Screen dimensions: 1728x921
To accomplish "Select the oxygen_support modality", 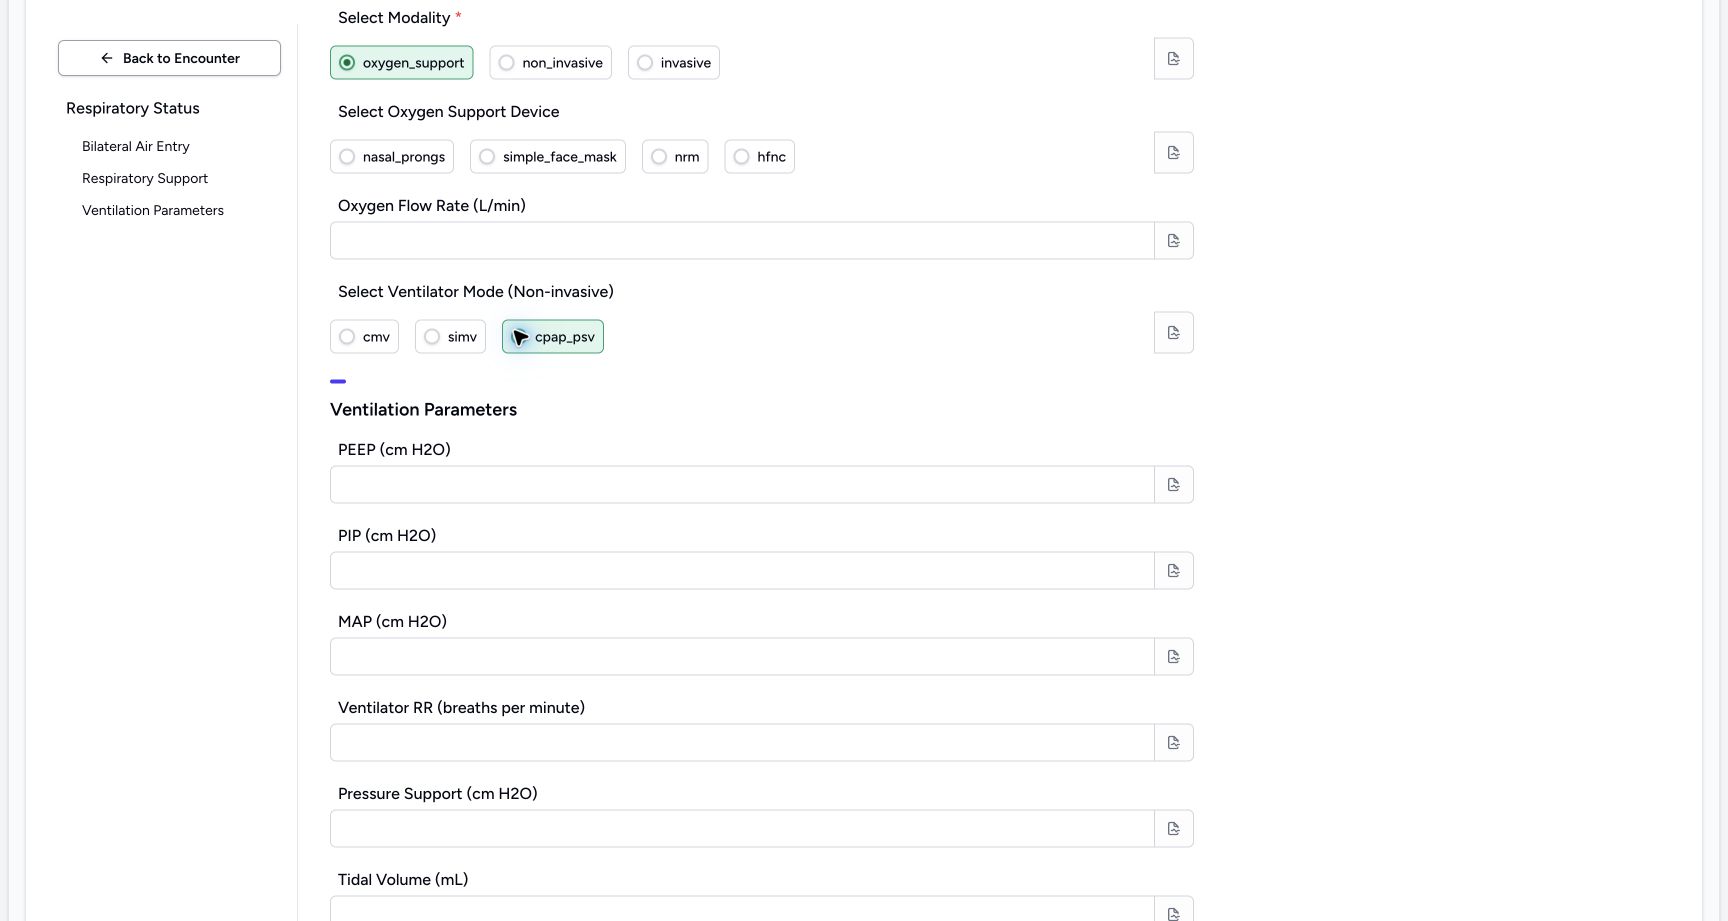I will coord(402,63).
